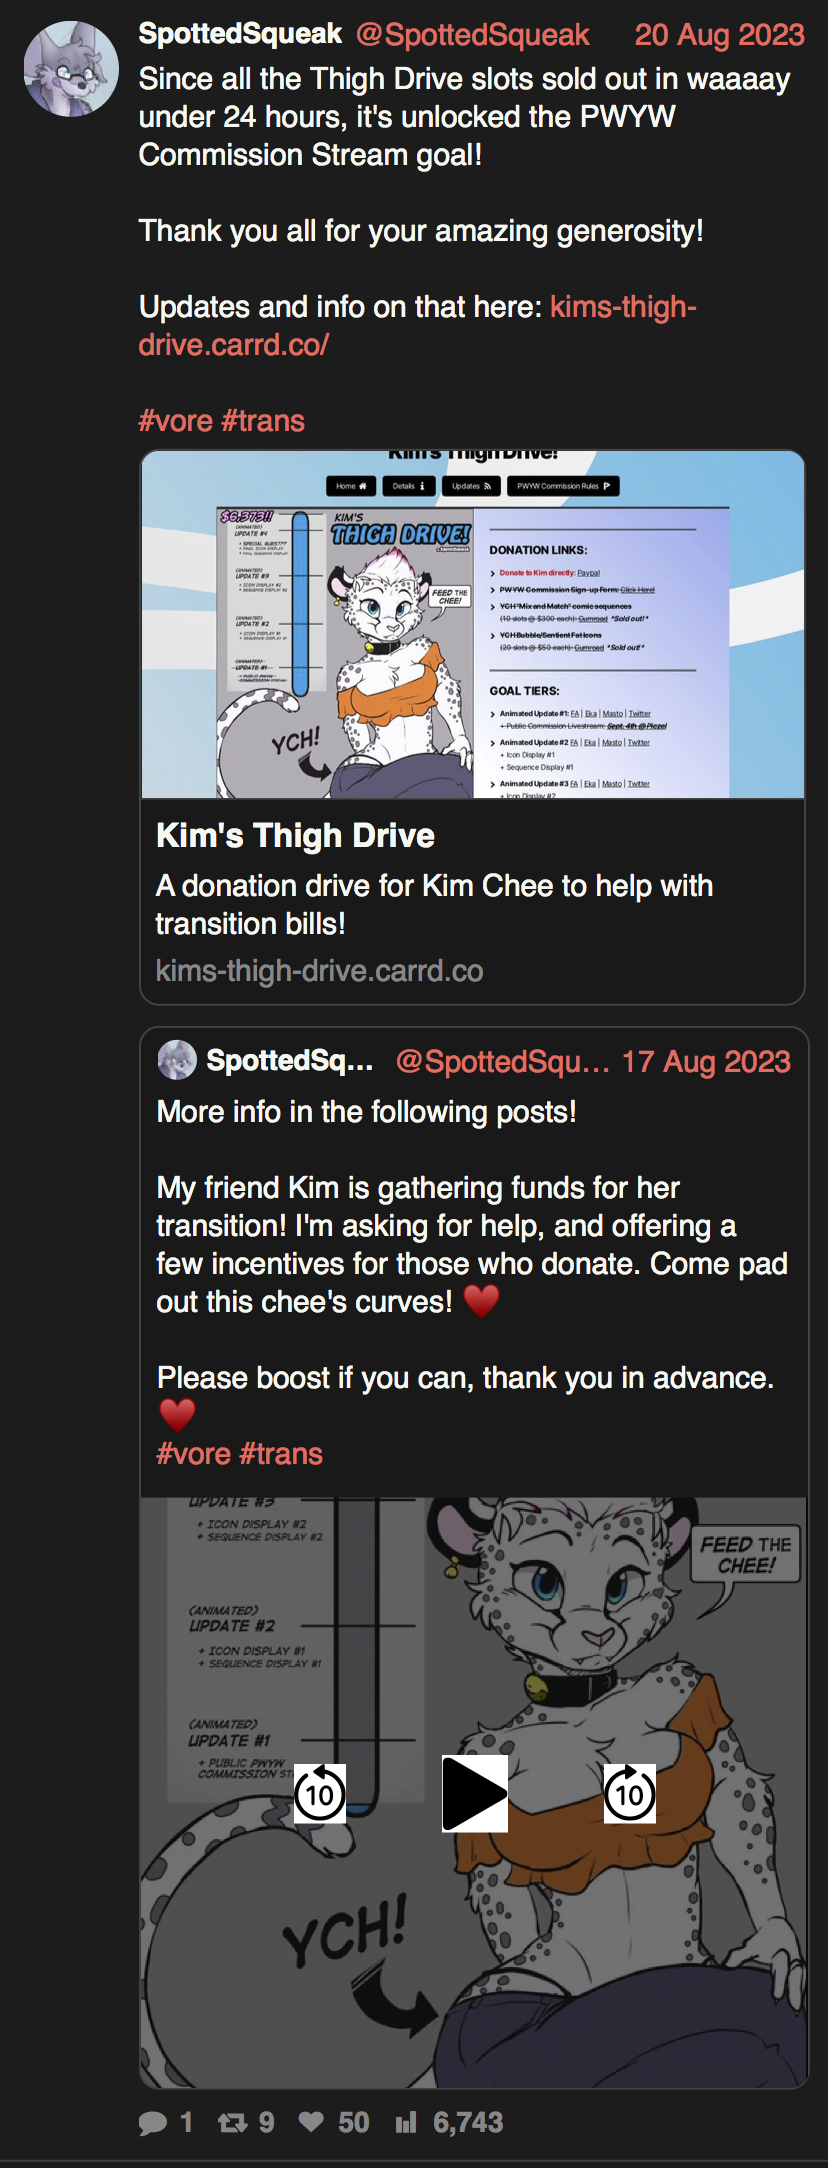Select #trans hashtag in quoted post

click(x=281, y=1454)
